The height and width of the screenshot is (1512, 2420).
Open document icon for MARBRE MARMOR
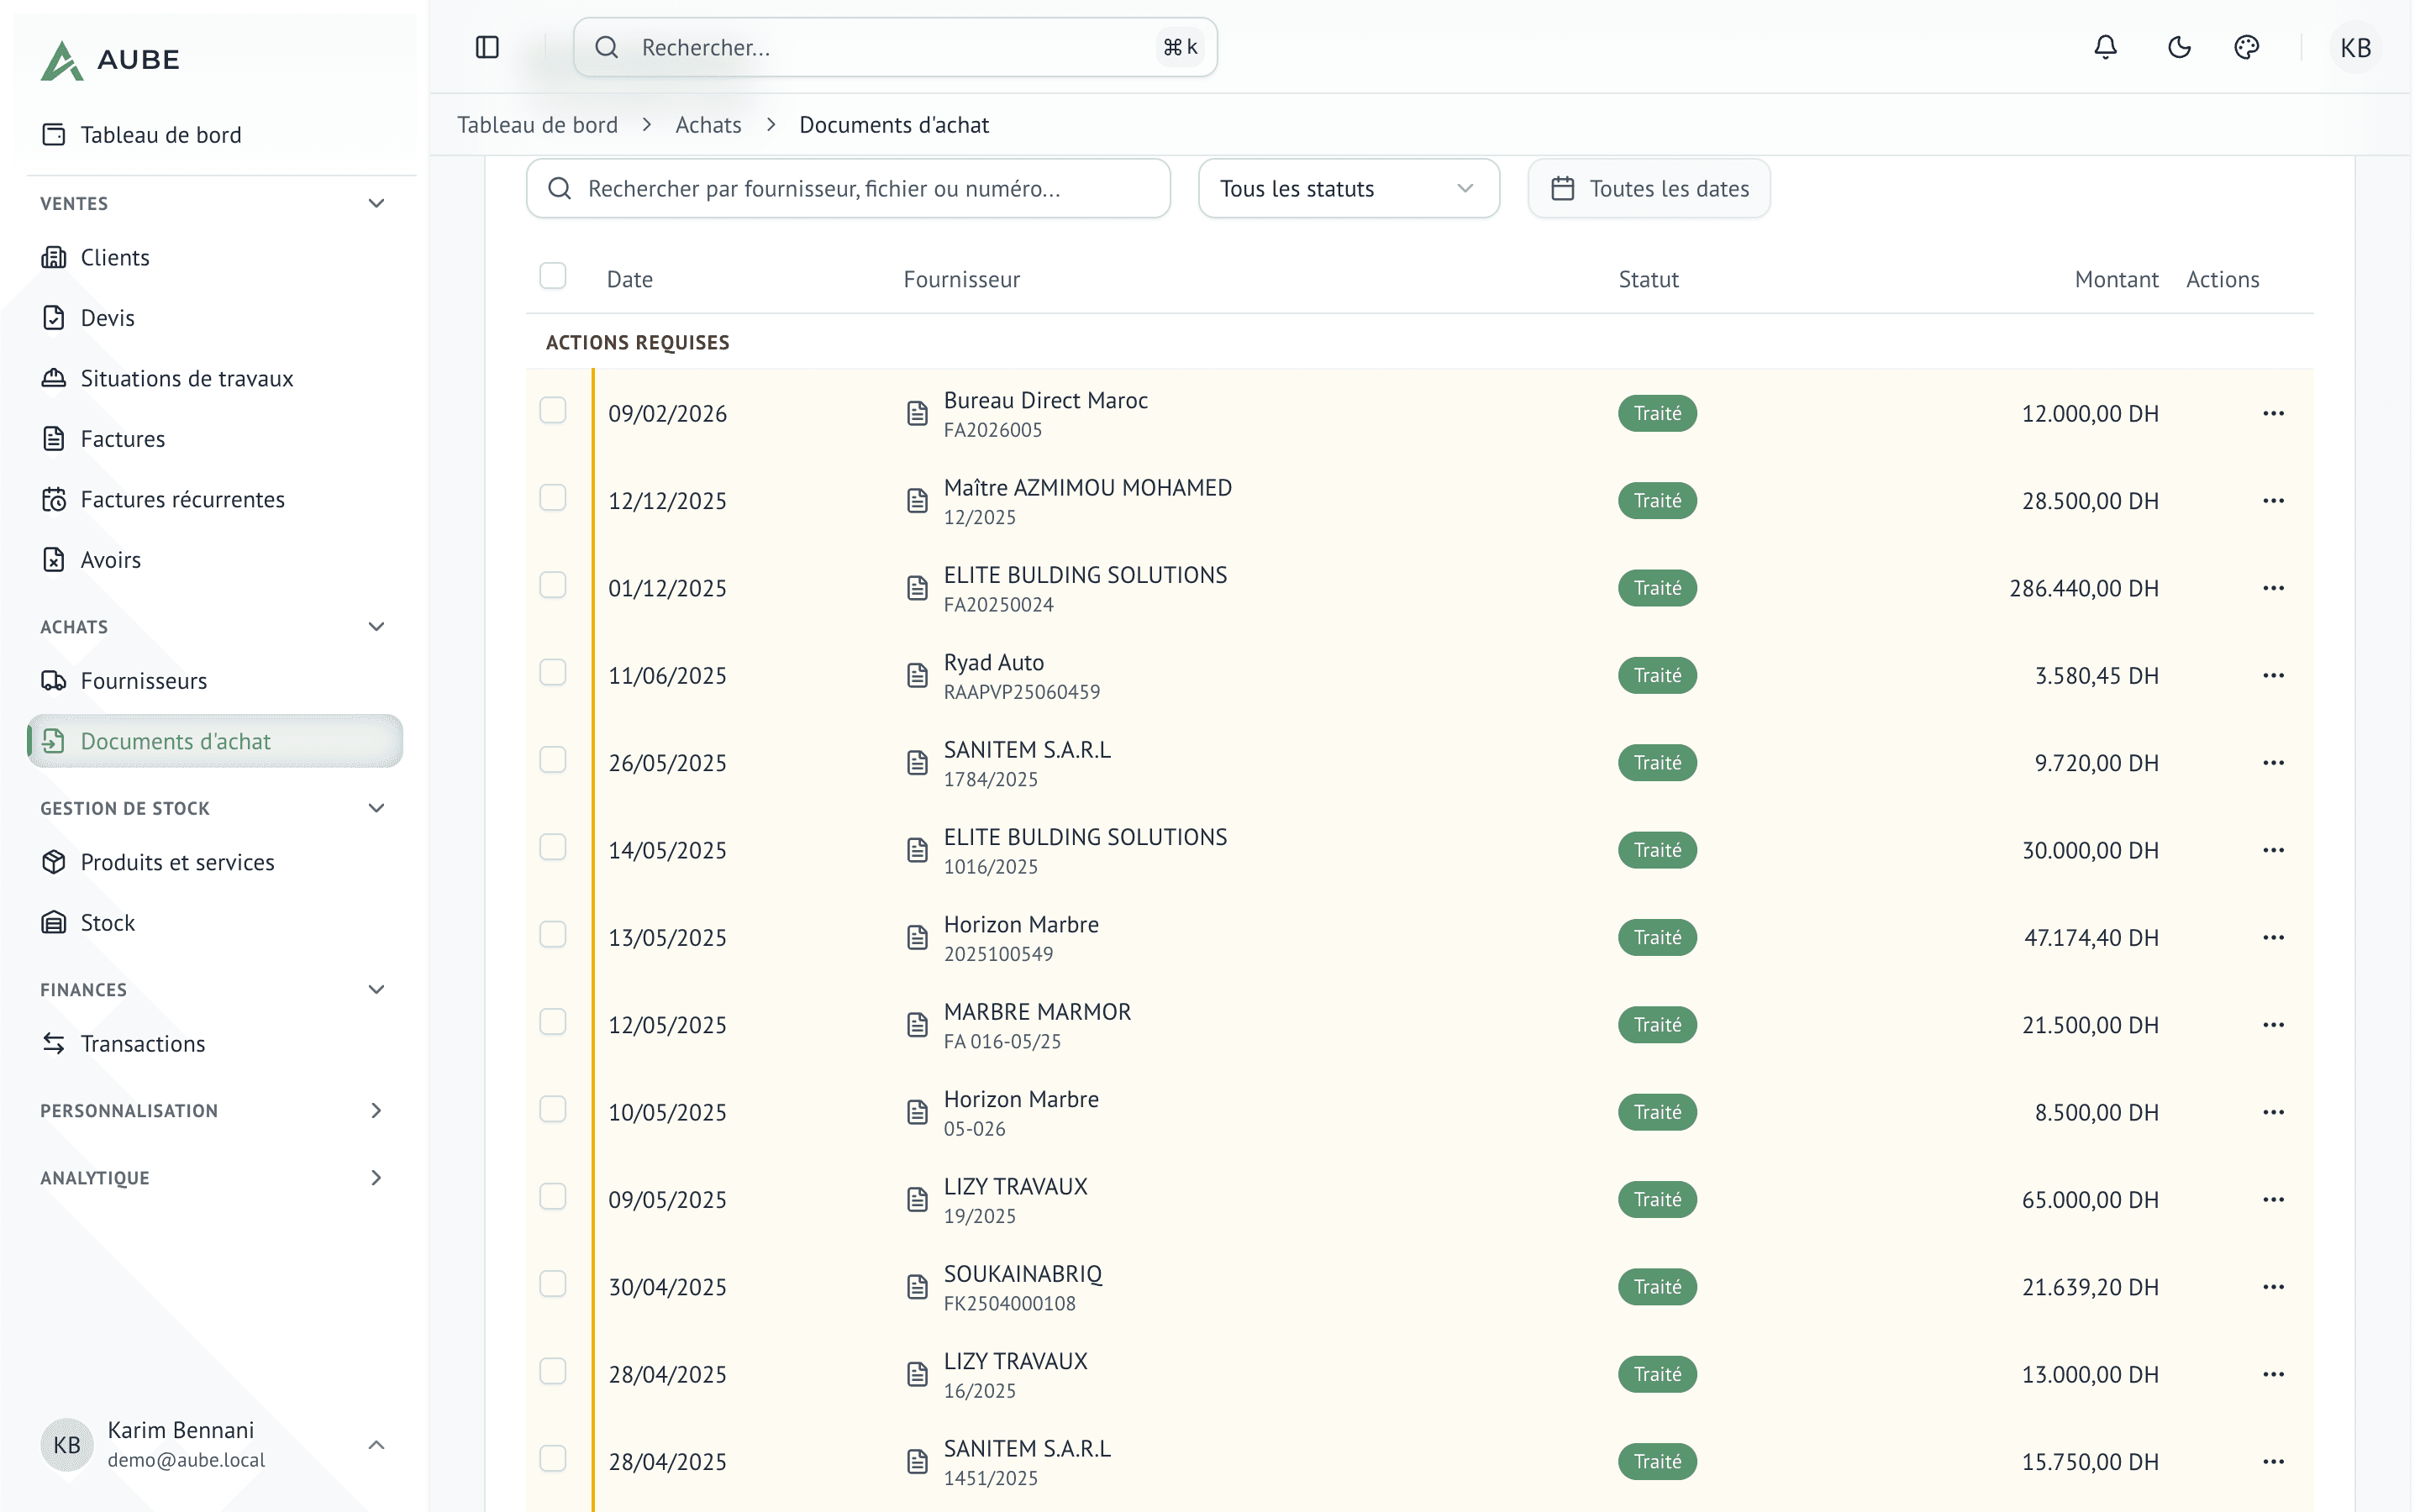(x=917, y=1025)
